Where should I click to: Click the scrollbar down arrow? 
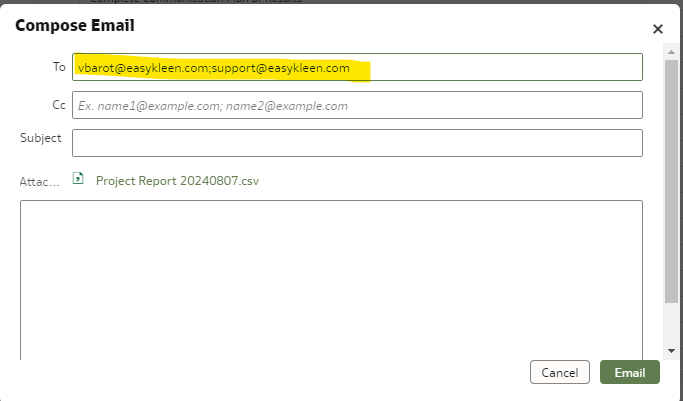[x=671, y=351]
